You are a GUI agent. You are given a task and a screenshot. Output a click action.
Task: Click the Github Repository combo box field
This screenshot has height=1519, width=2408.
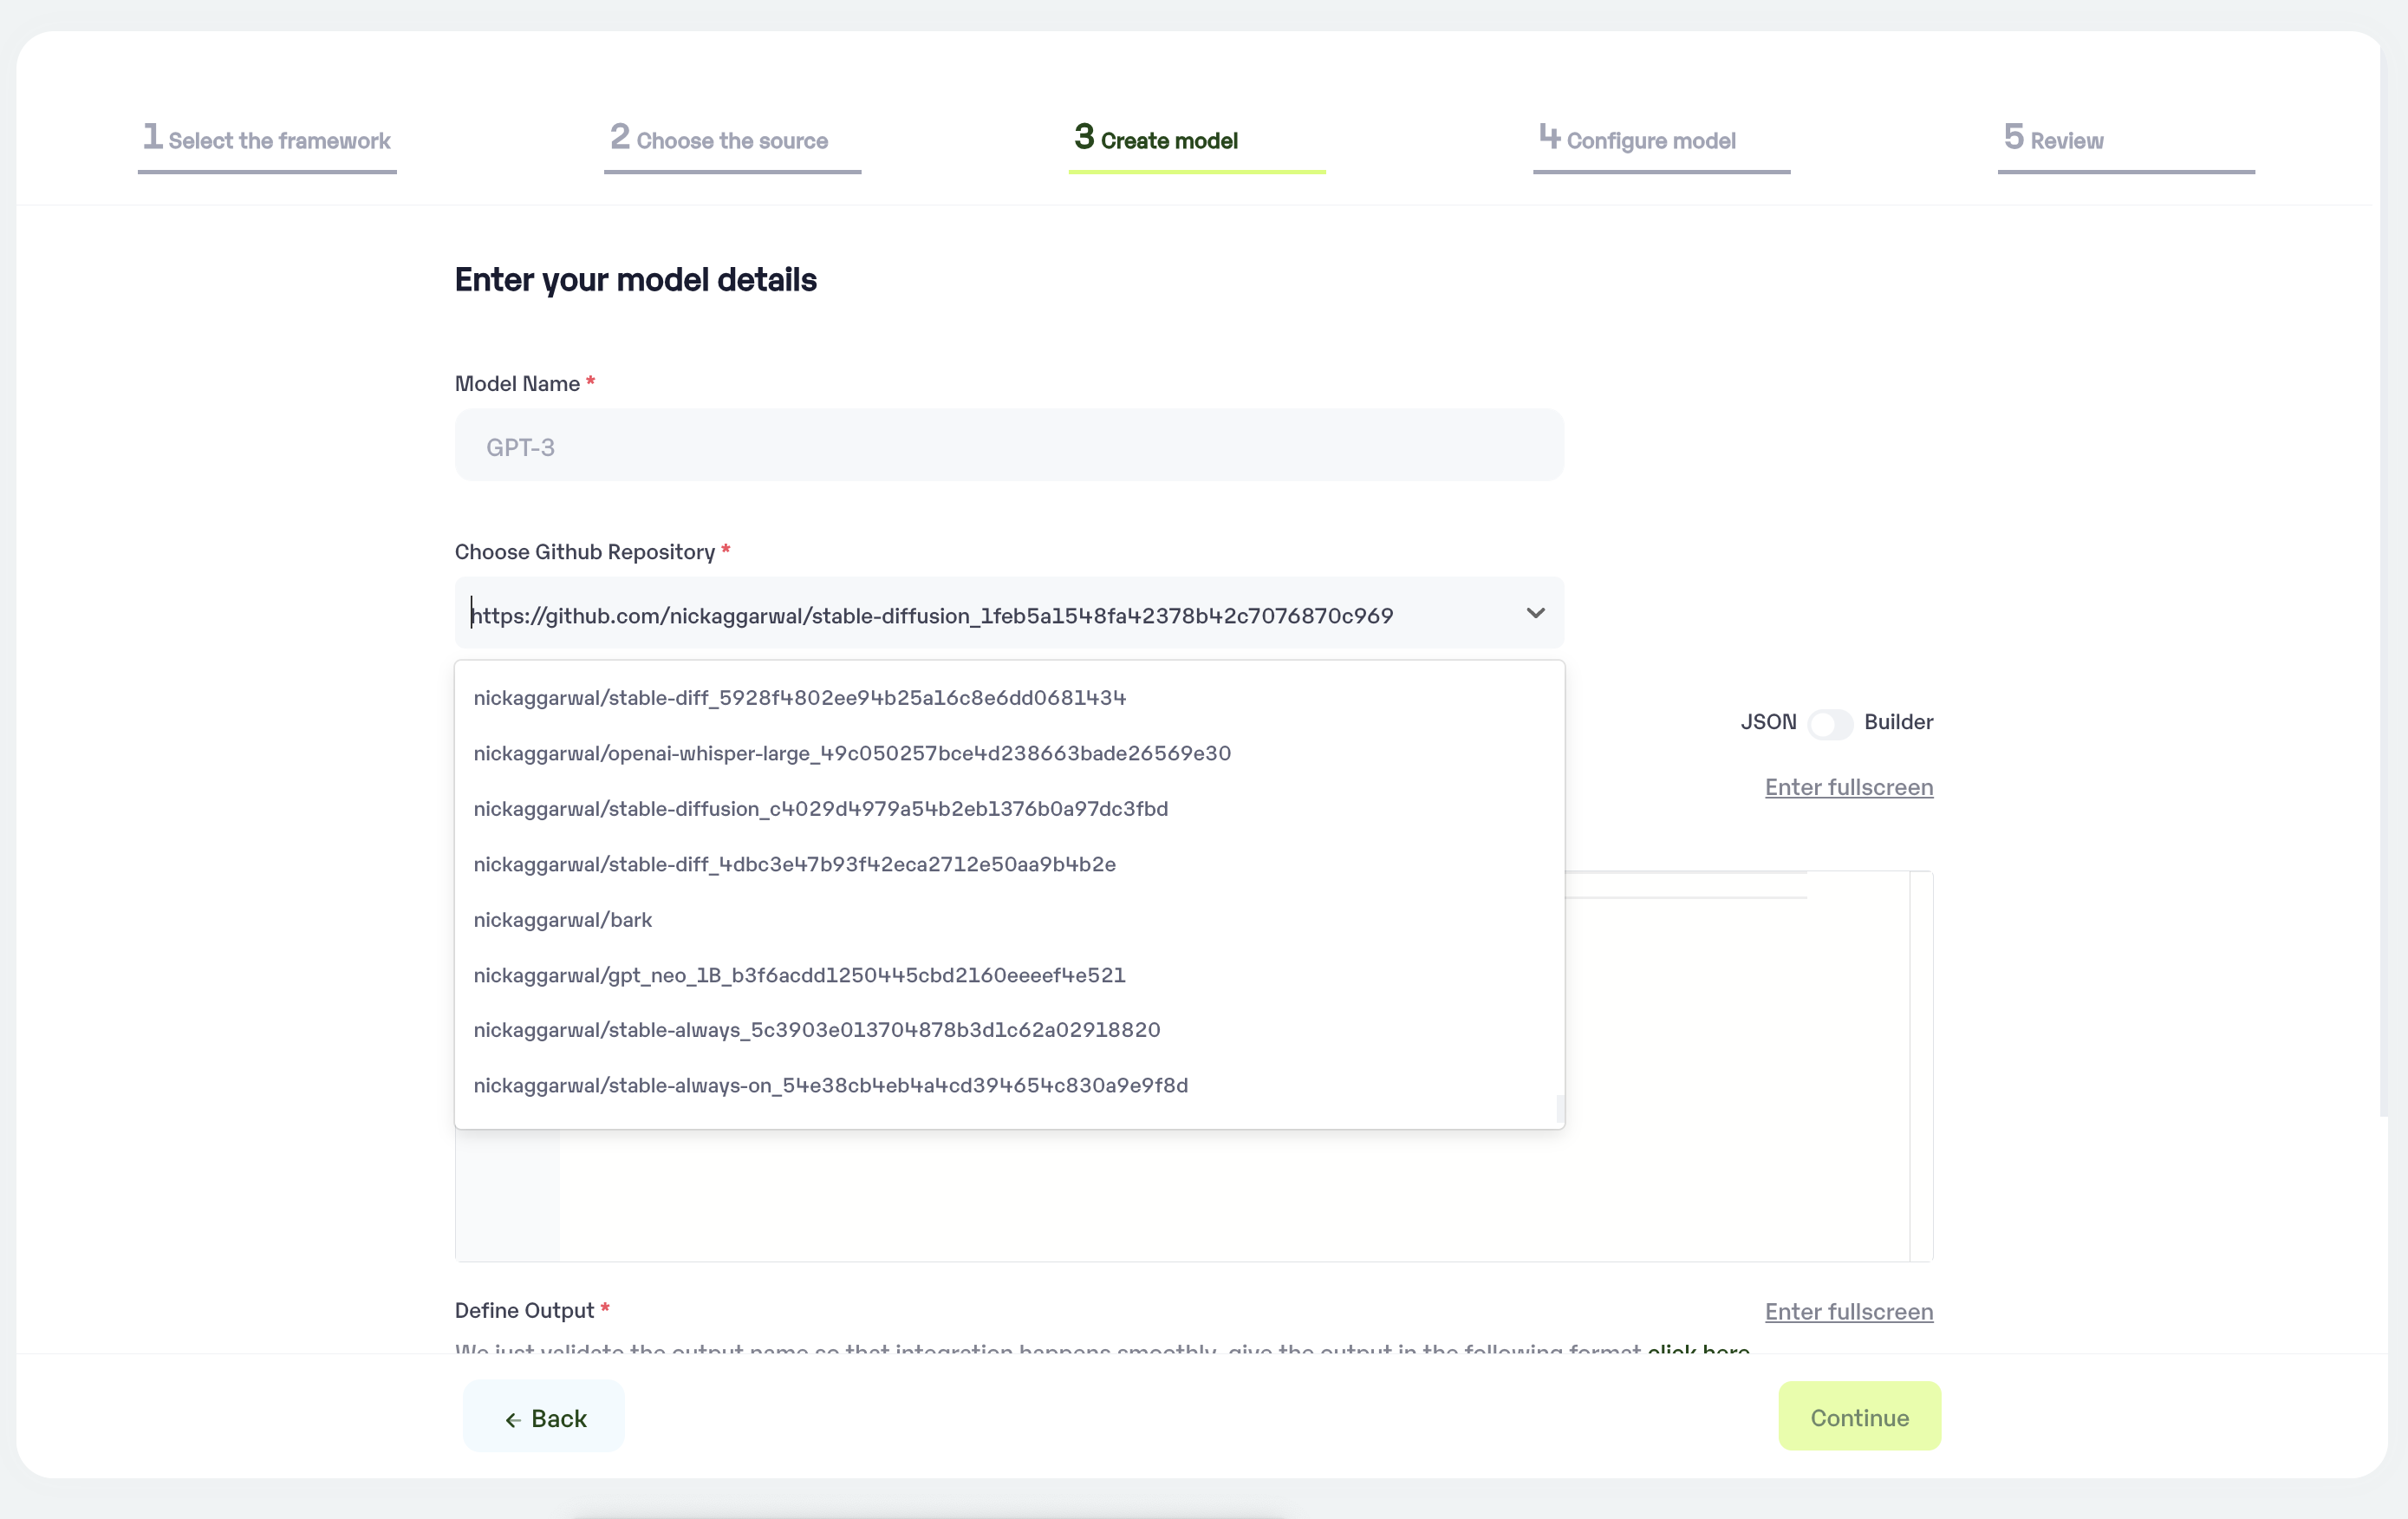coord(1009,613)
